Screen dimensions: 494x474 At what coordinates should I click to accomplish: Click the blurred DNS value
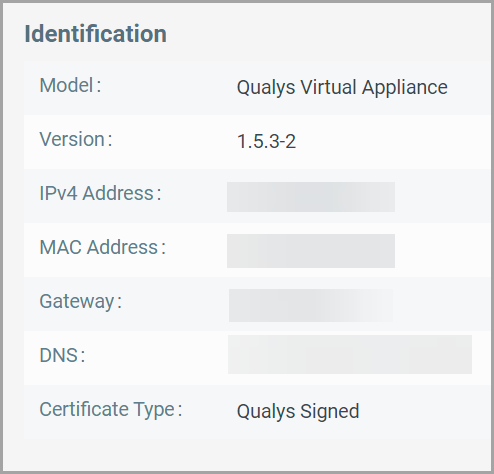coord(350,354)
